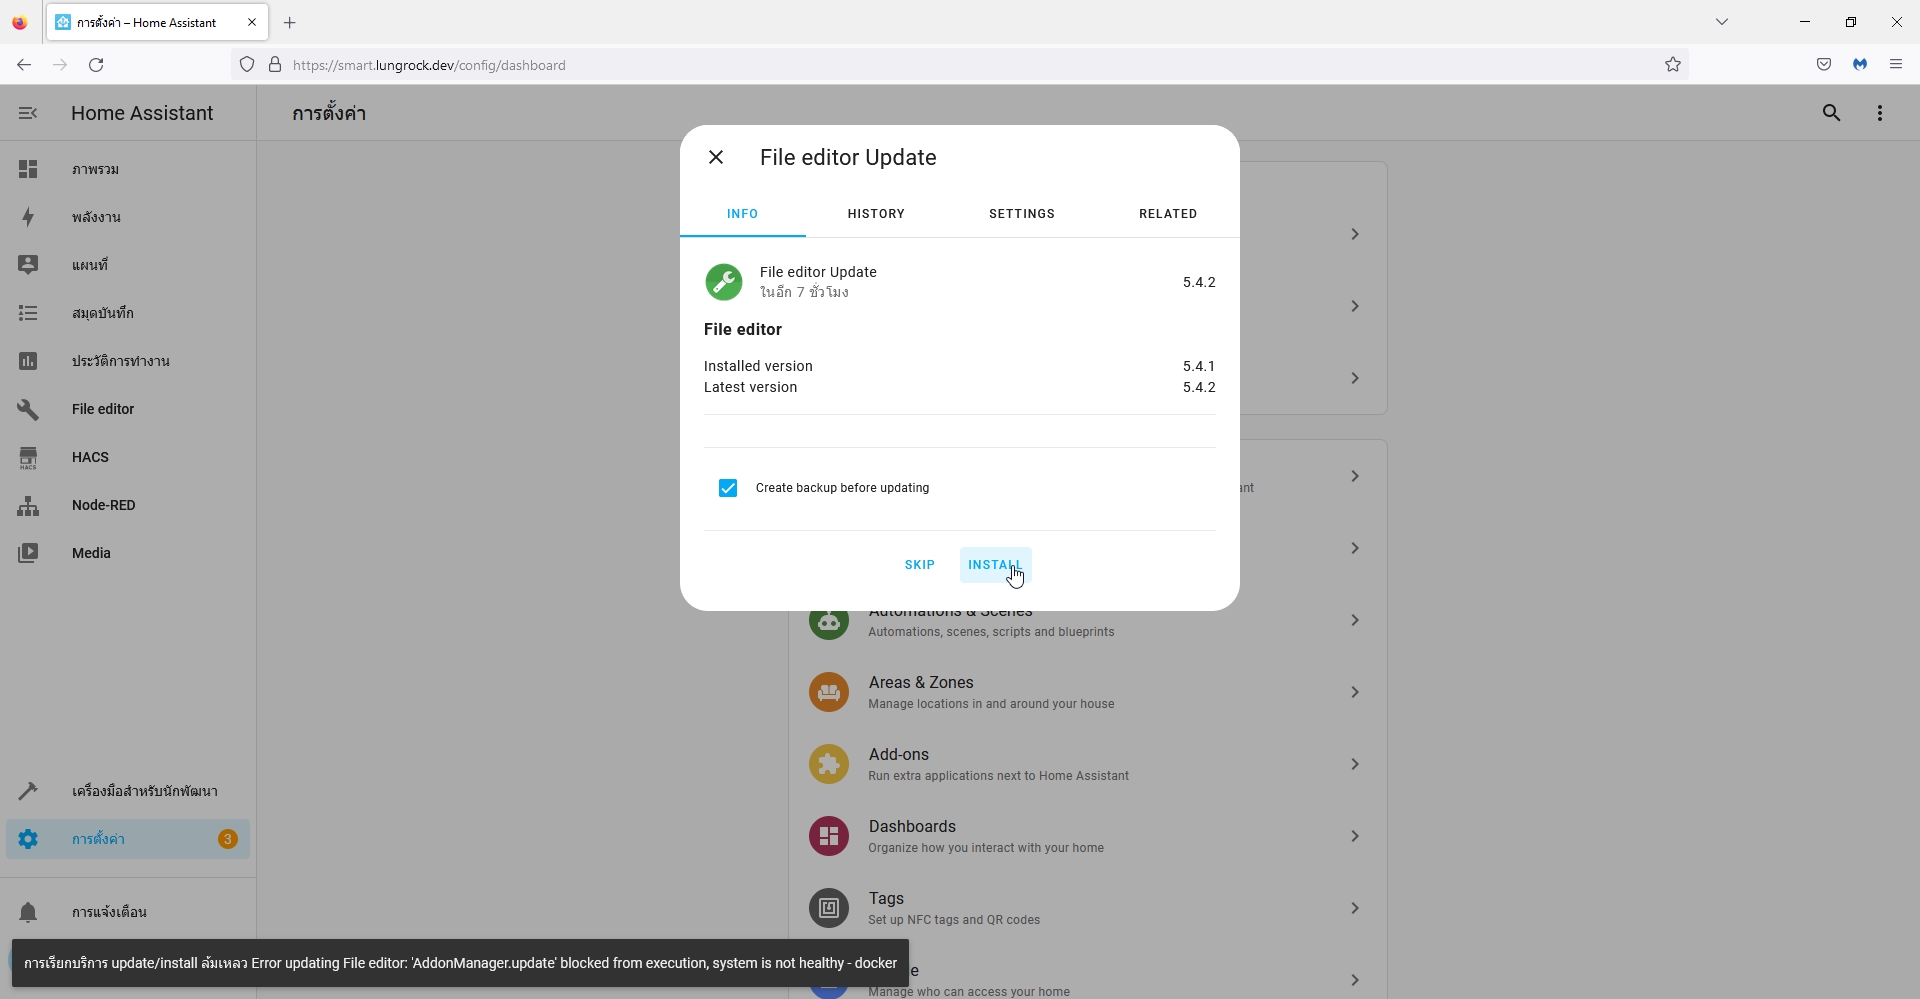
Task: Switch to the Settings tab
Action: 1022,214
